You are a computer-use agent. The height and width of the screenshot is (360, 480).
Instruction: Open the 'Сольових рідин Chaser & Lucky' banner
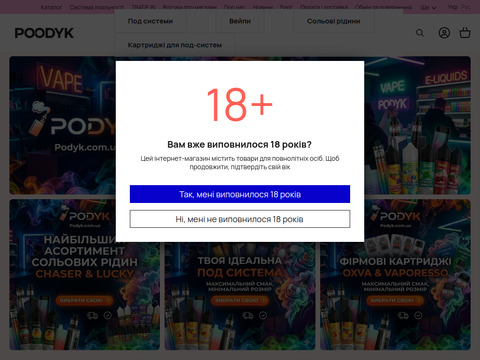coord(84,275)
